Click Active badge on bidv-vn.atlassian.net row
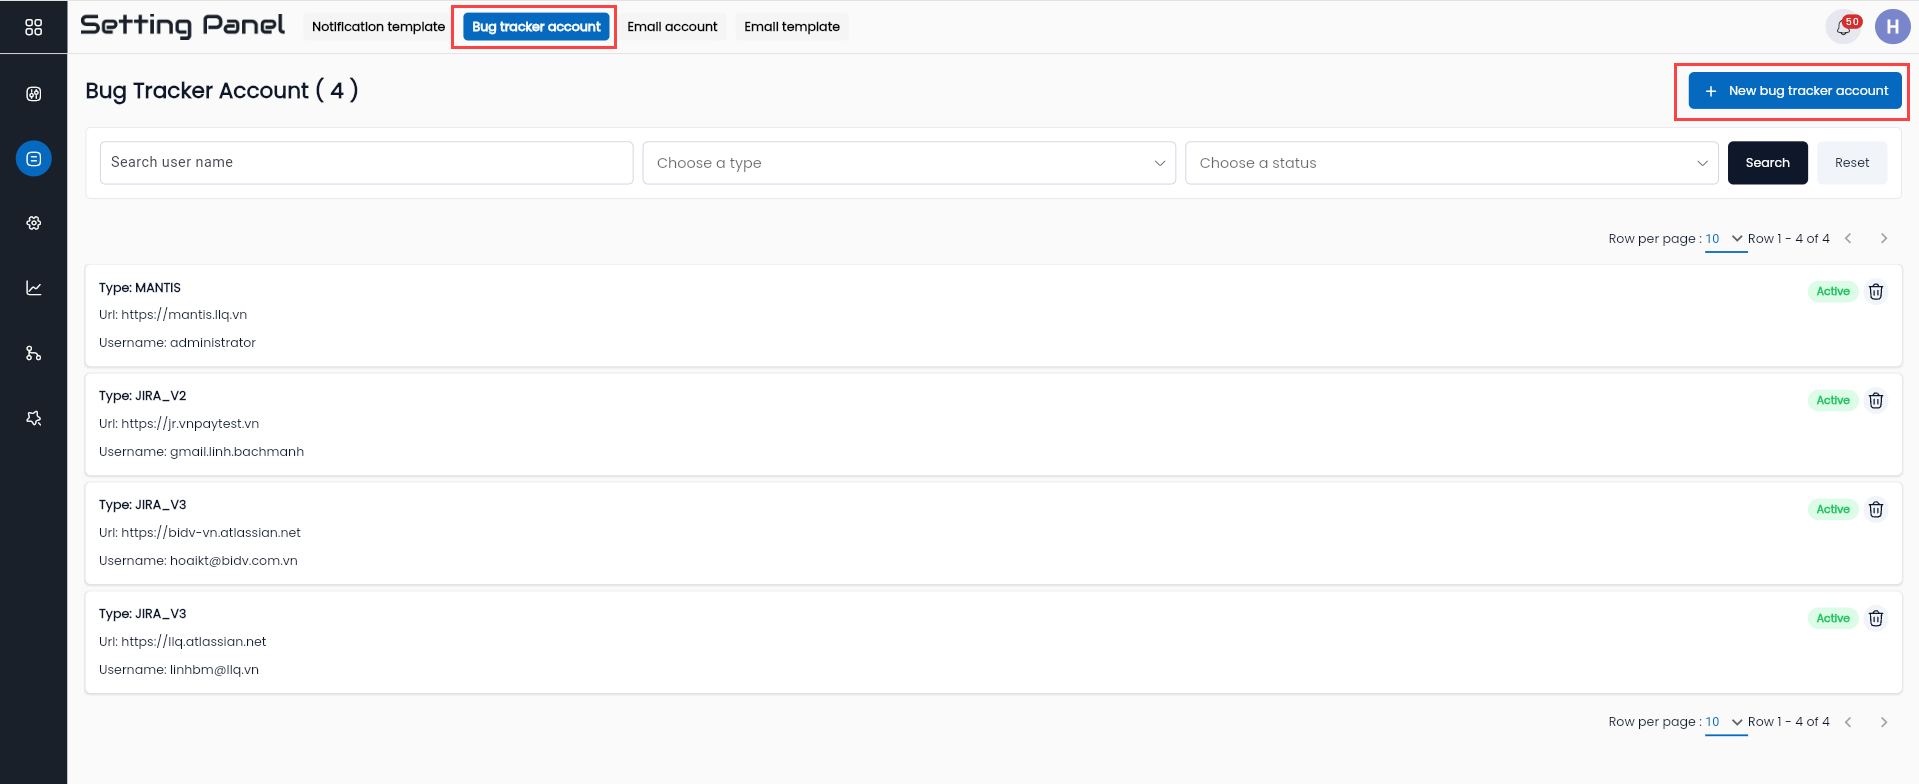 1832,509
